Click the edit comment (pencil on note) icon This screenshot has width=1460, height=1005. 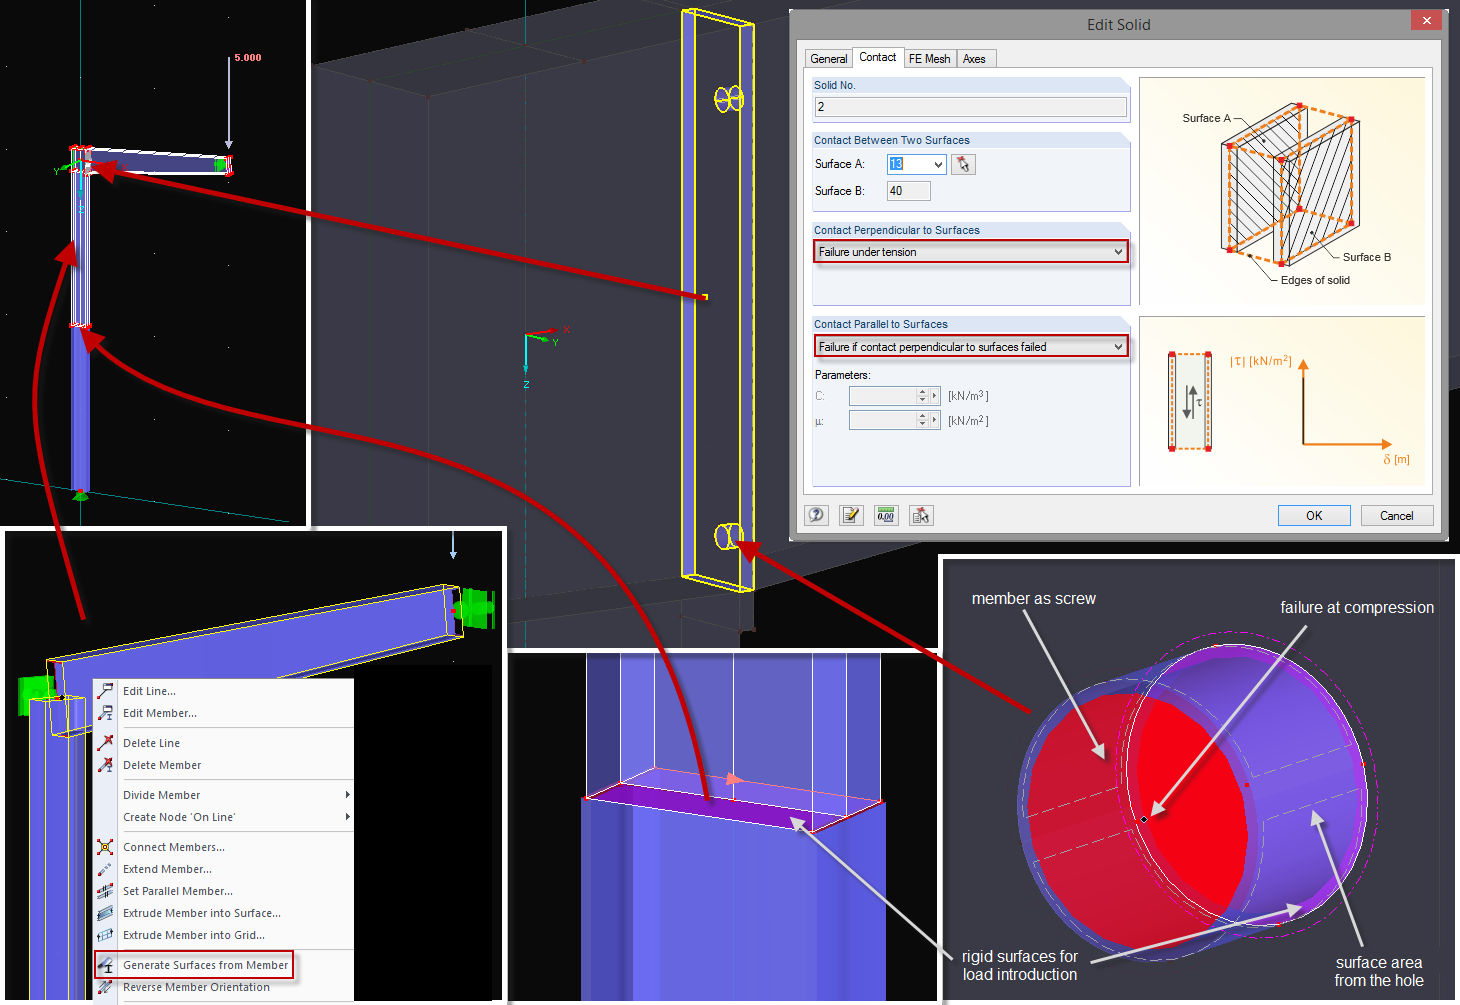pos(851,514)
